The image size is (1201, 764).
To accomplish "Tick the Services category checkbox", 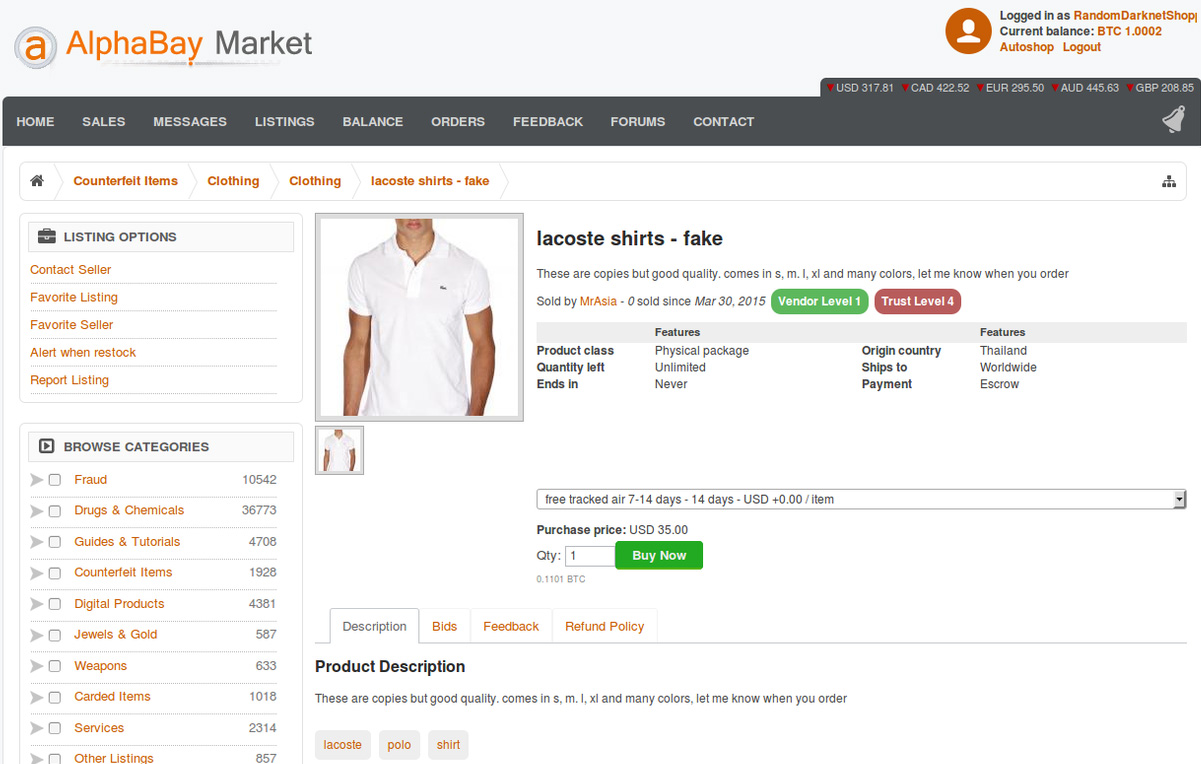I will pos(55,728).
